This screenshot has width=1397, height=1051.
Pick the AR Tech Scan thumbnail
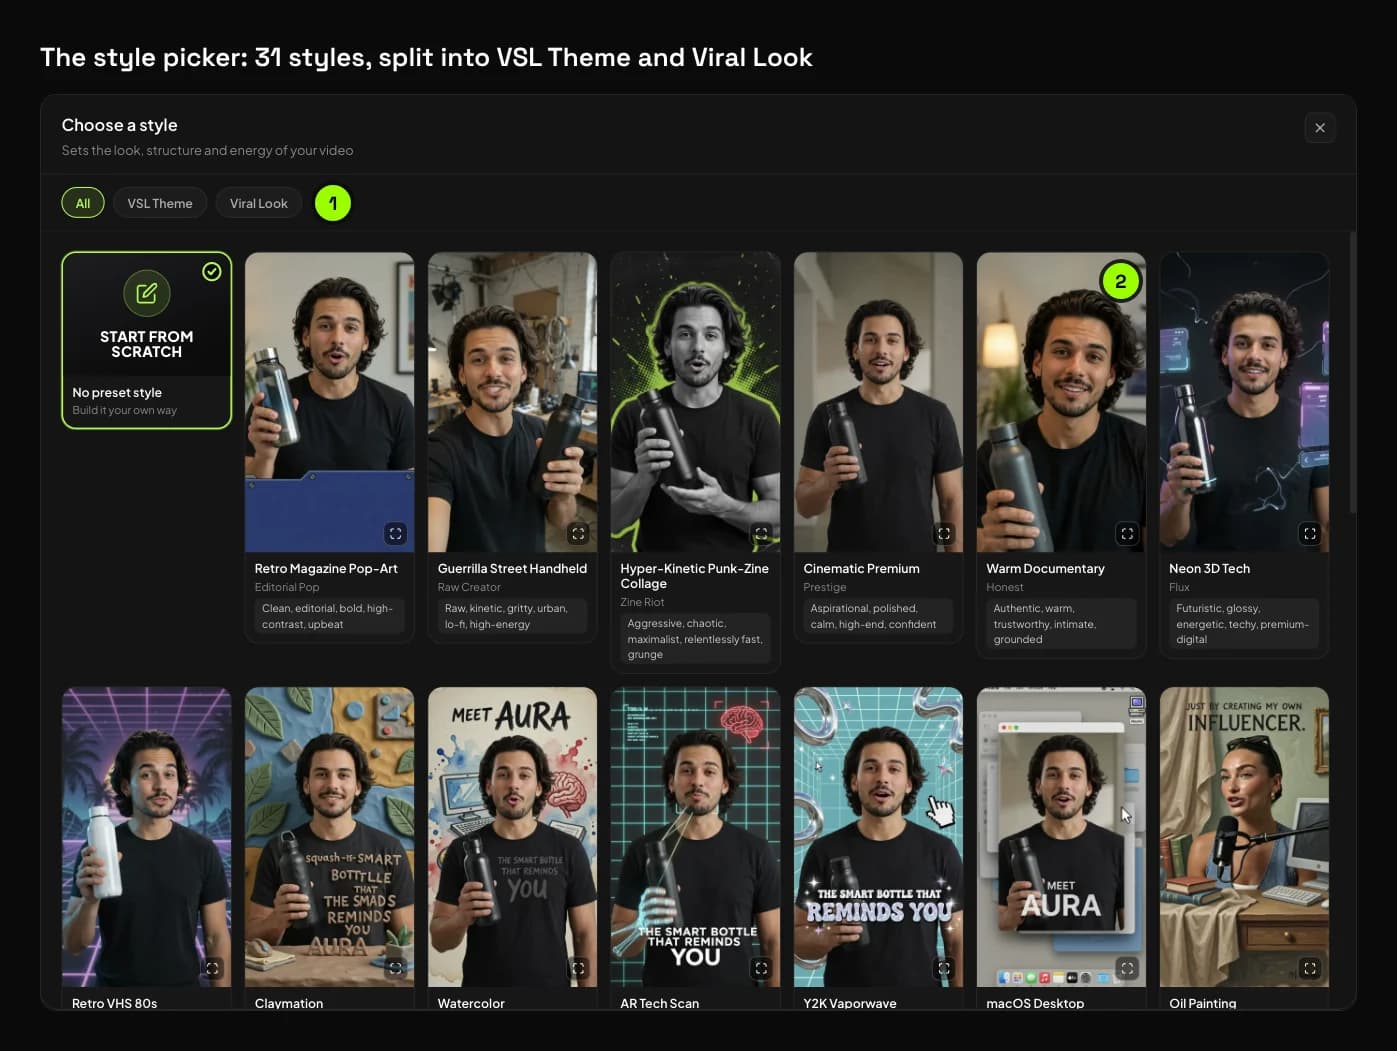click(696, 837)
